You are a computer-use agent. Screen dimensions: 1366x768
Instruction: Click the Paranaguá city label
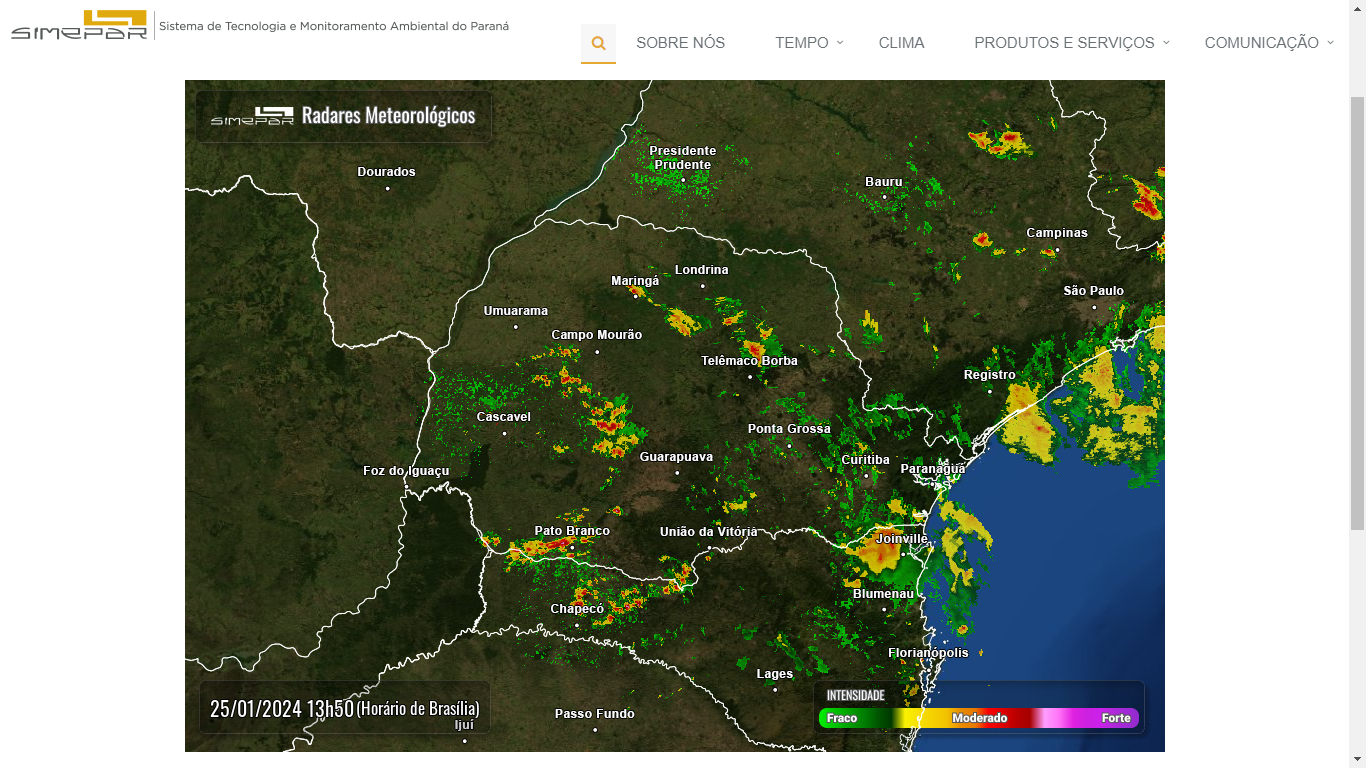coord(933,469)
